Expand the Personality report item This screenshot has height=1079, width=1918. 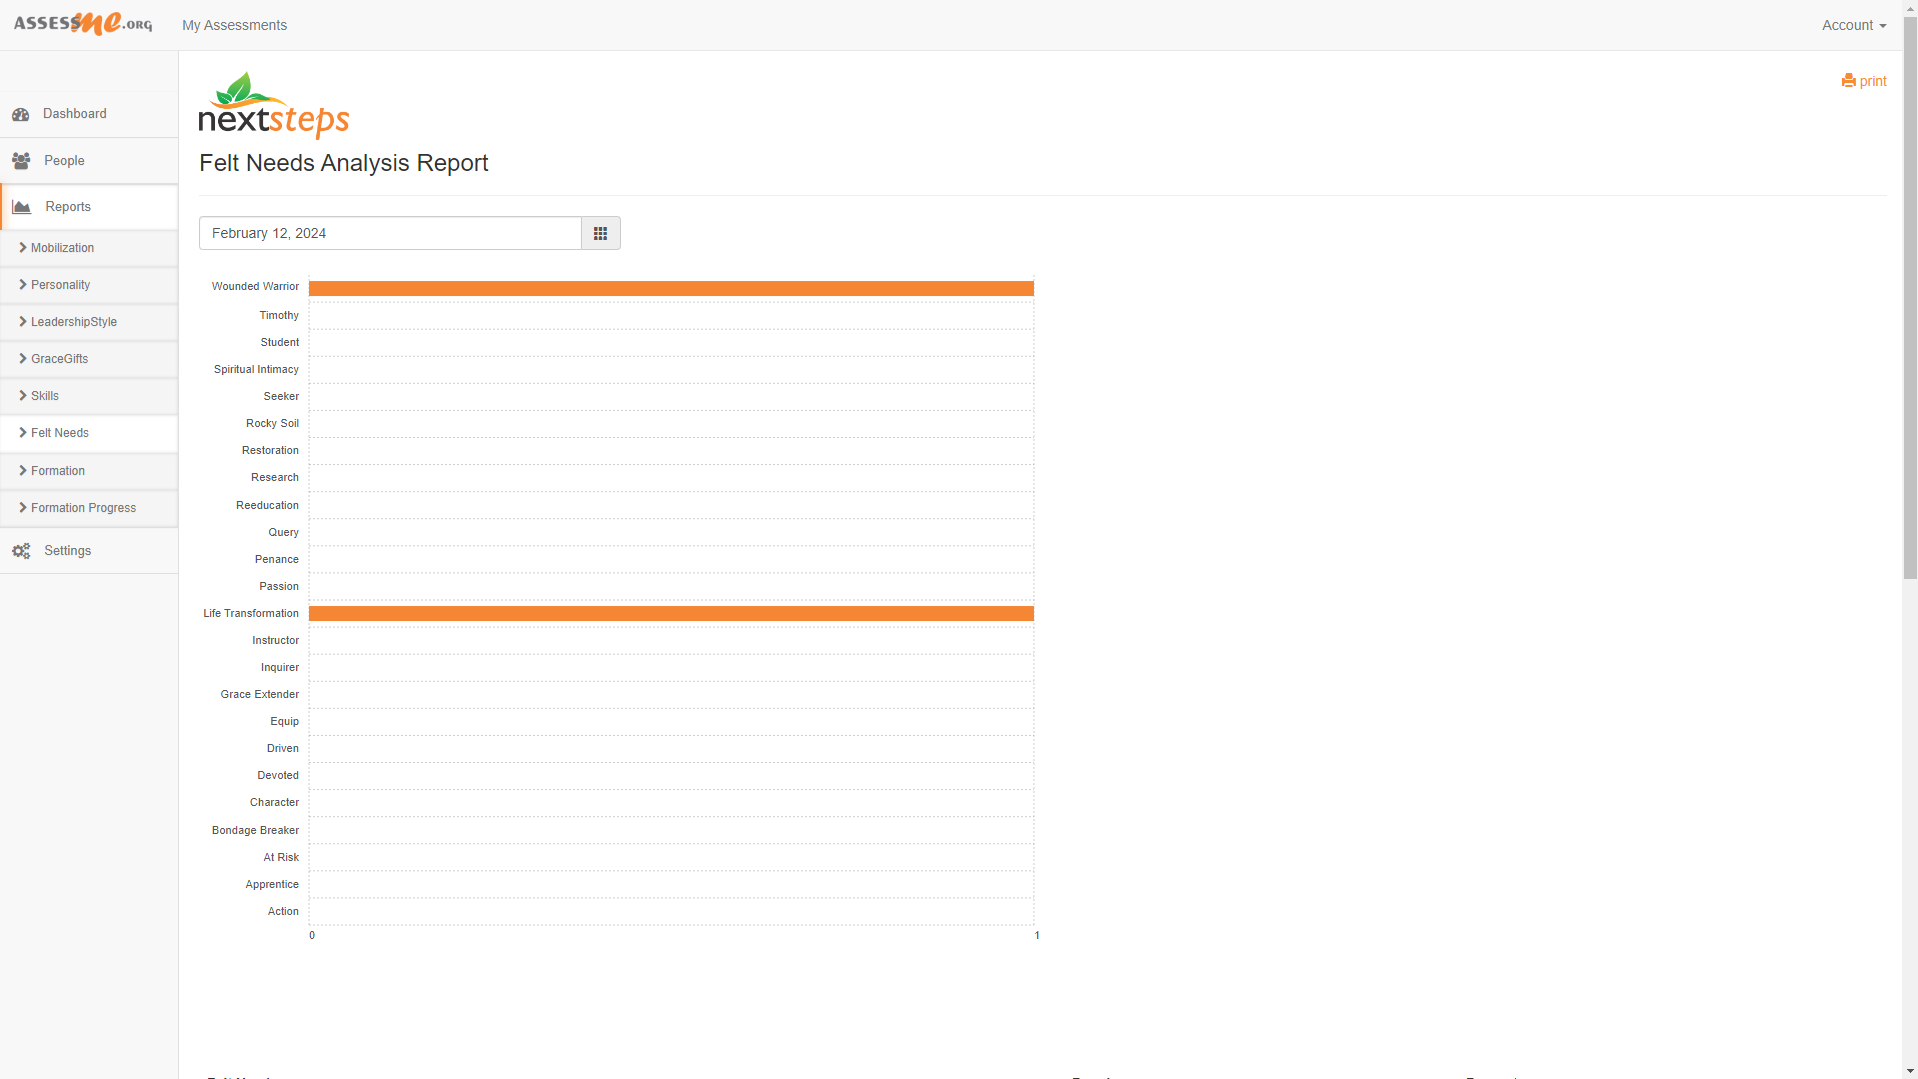tap(89, 285)
